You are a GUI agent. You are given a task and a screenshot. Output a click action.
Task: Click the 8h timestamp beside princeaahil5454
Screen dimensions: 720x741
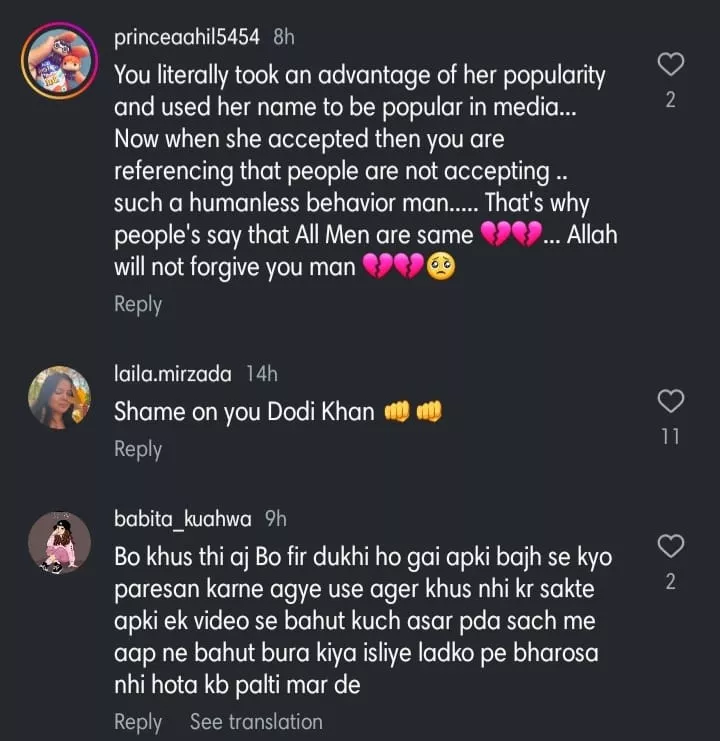click(x=284, y=37)
